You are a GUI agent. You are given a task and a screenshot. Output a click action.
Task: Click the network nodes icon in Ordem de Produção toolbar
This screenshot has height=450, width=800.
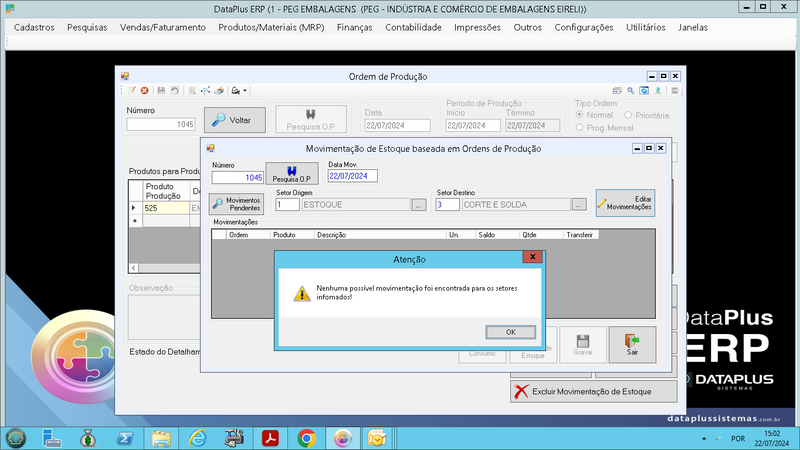click(206, 90)
